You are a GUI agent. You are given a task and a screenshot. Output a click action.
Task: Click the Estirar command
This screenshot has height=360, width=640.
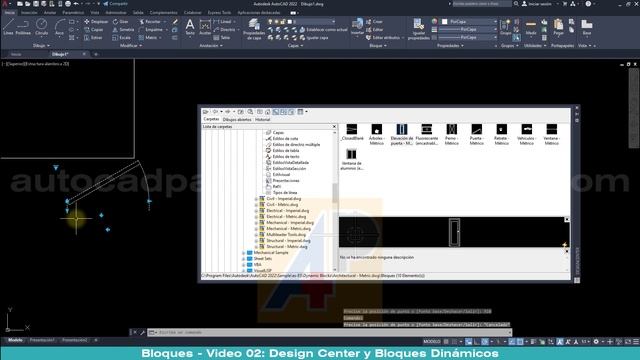pyautogui.click(x=93, y=38)
